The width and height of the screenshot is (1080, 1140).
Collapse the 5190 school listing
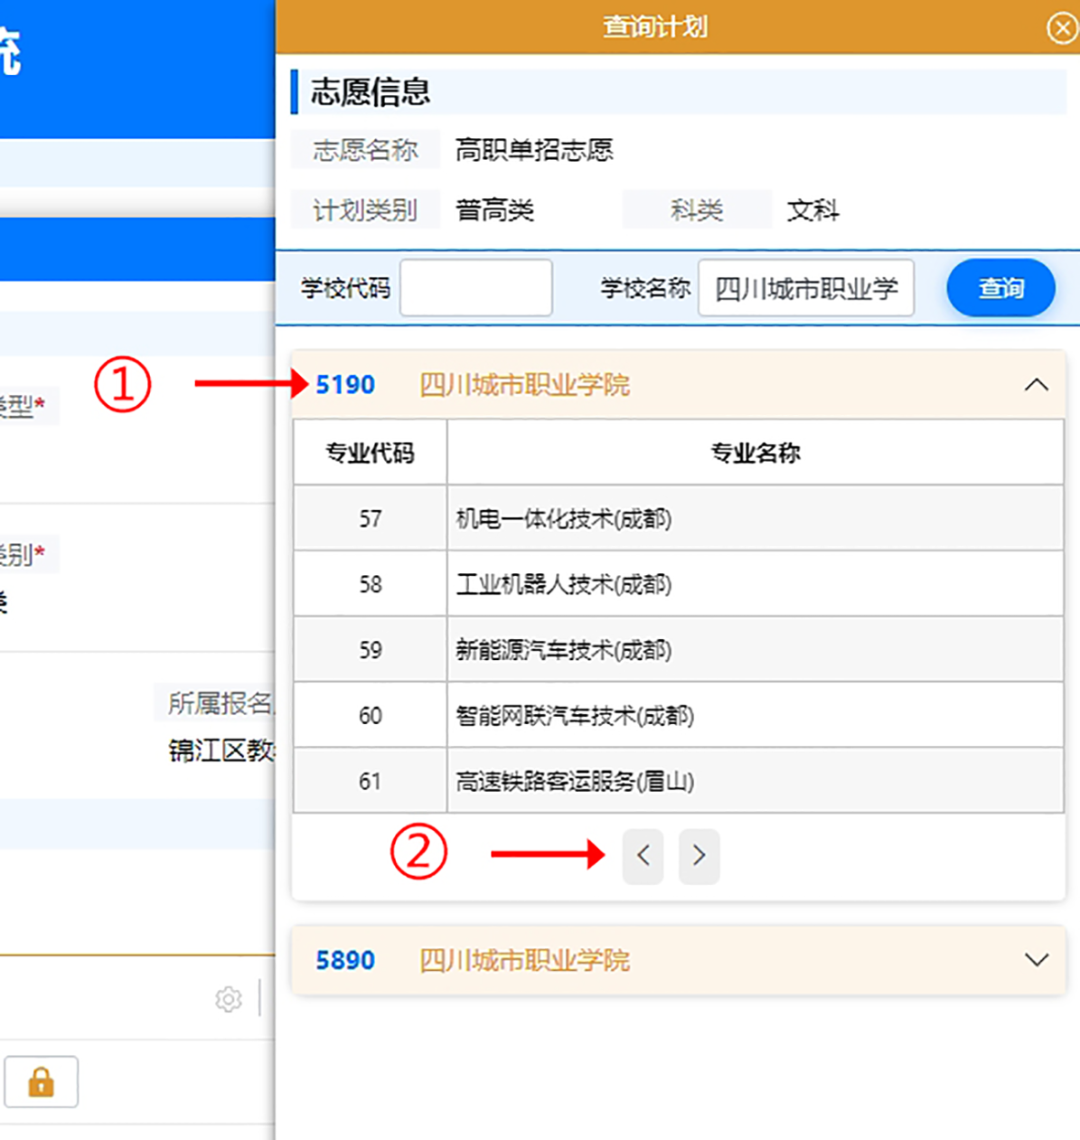[x=1037, y=383]
